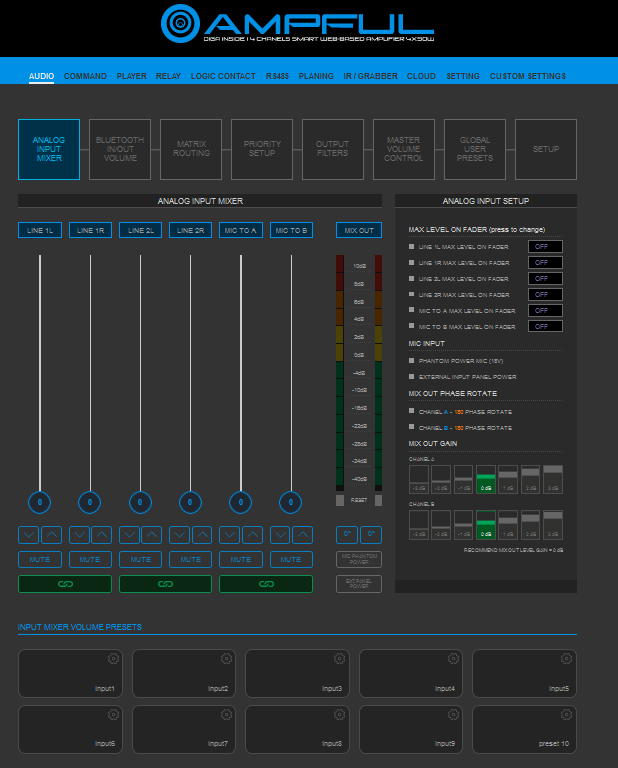Mute the LINE 2L channel
Screen dimensions: 618x768
pos(141,559)
